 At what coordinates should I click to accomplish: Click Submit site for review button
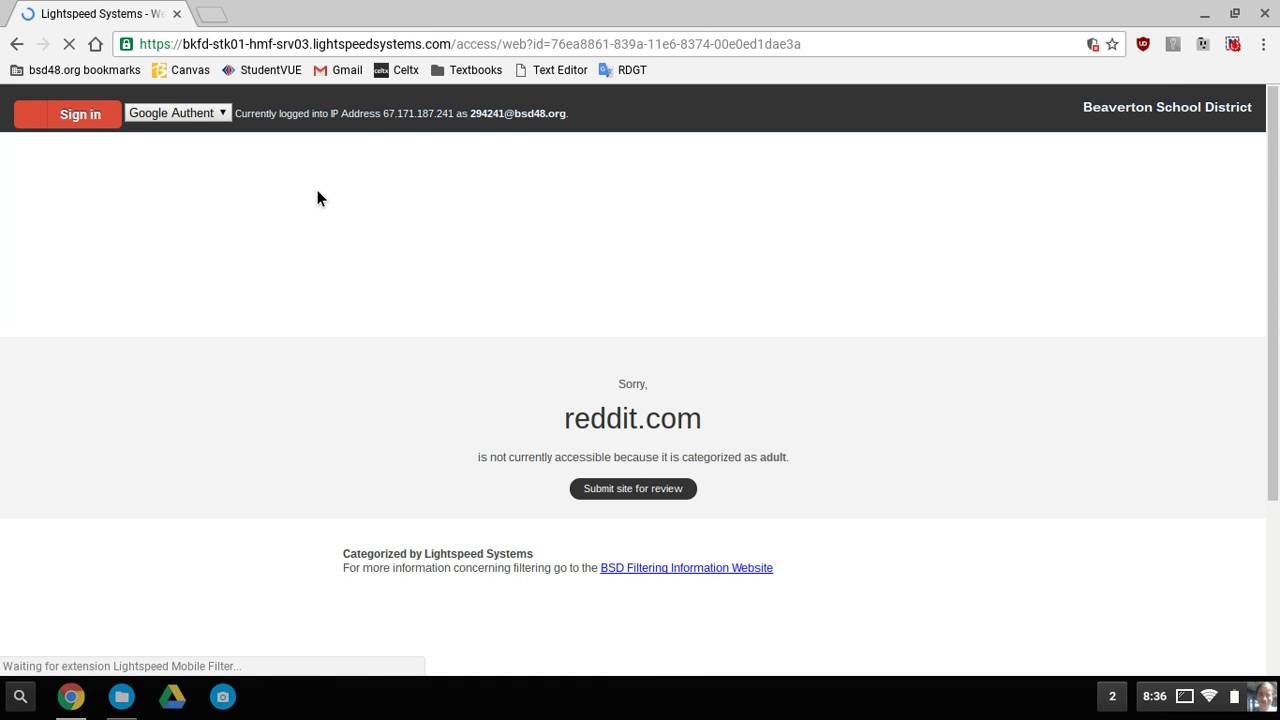633,488
